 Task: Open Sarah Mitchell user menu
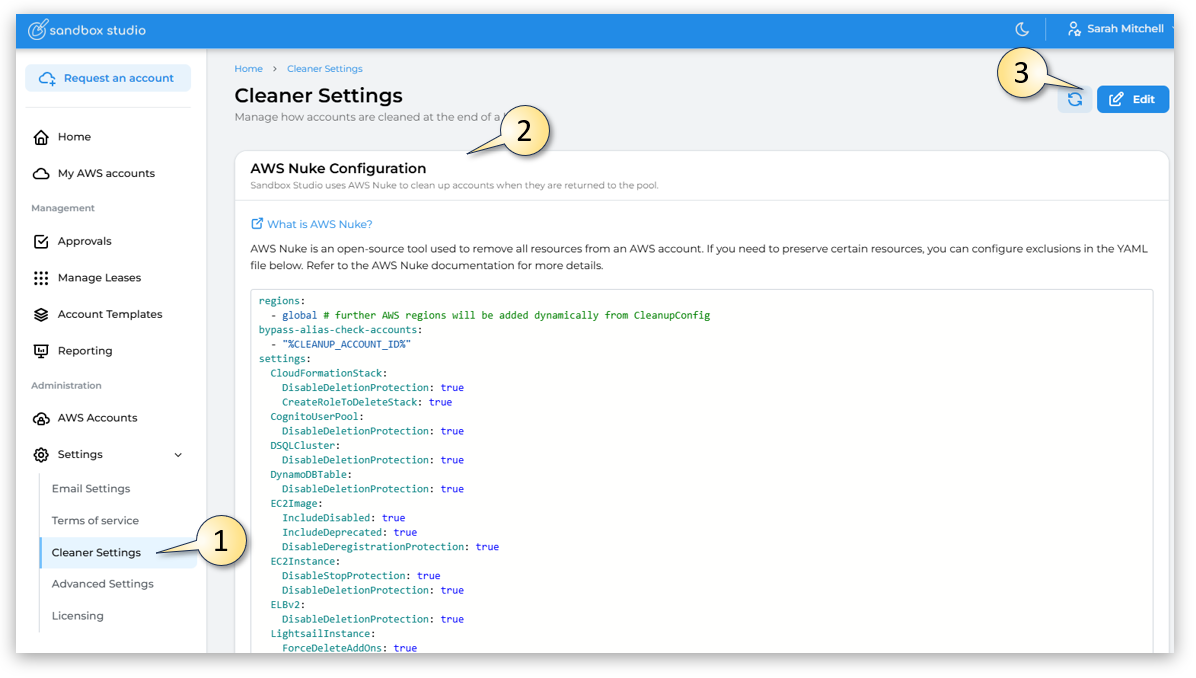(x=1115, y=29)
